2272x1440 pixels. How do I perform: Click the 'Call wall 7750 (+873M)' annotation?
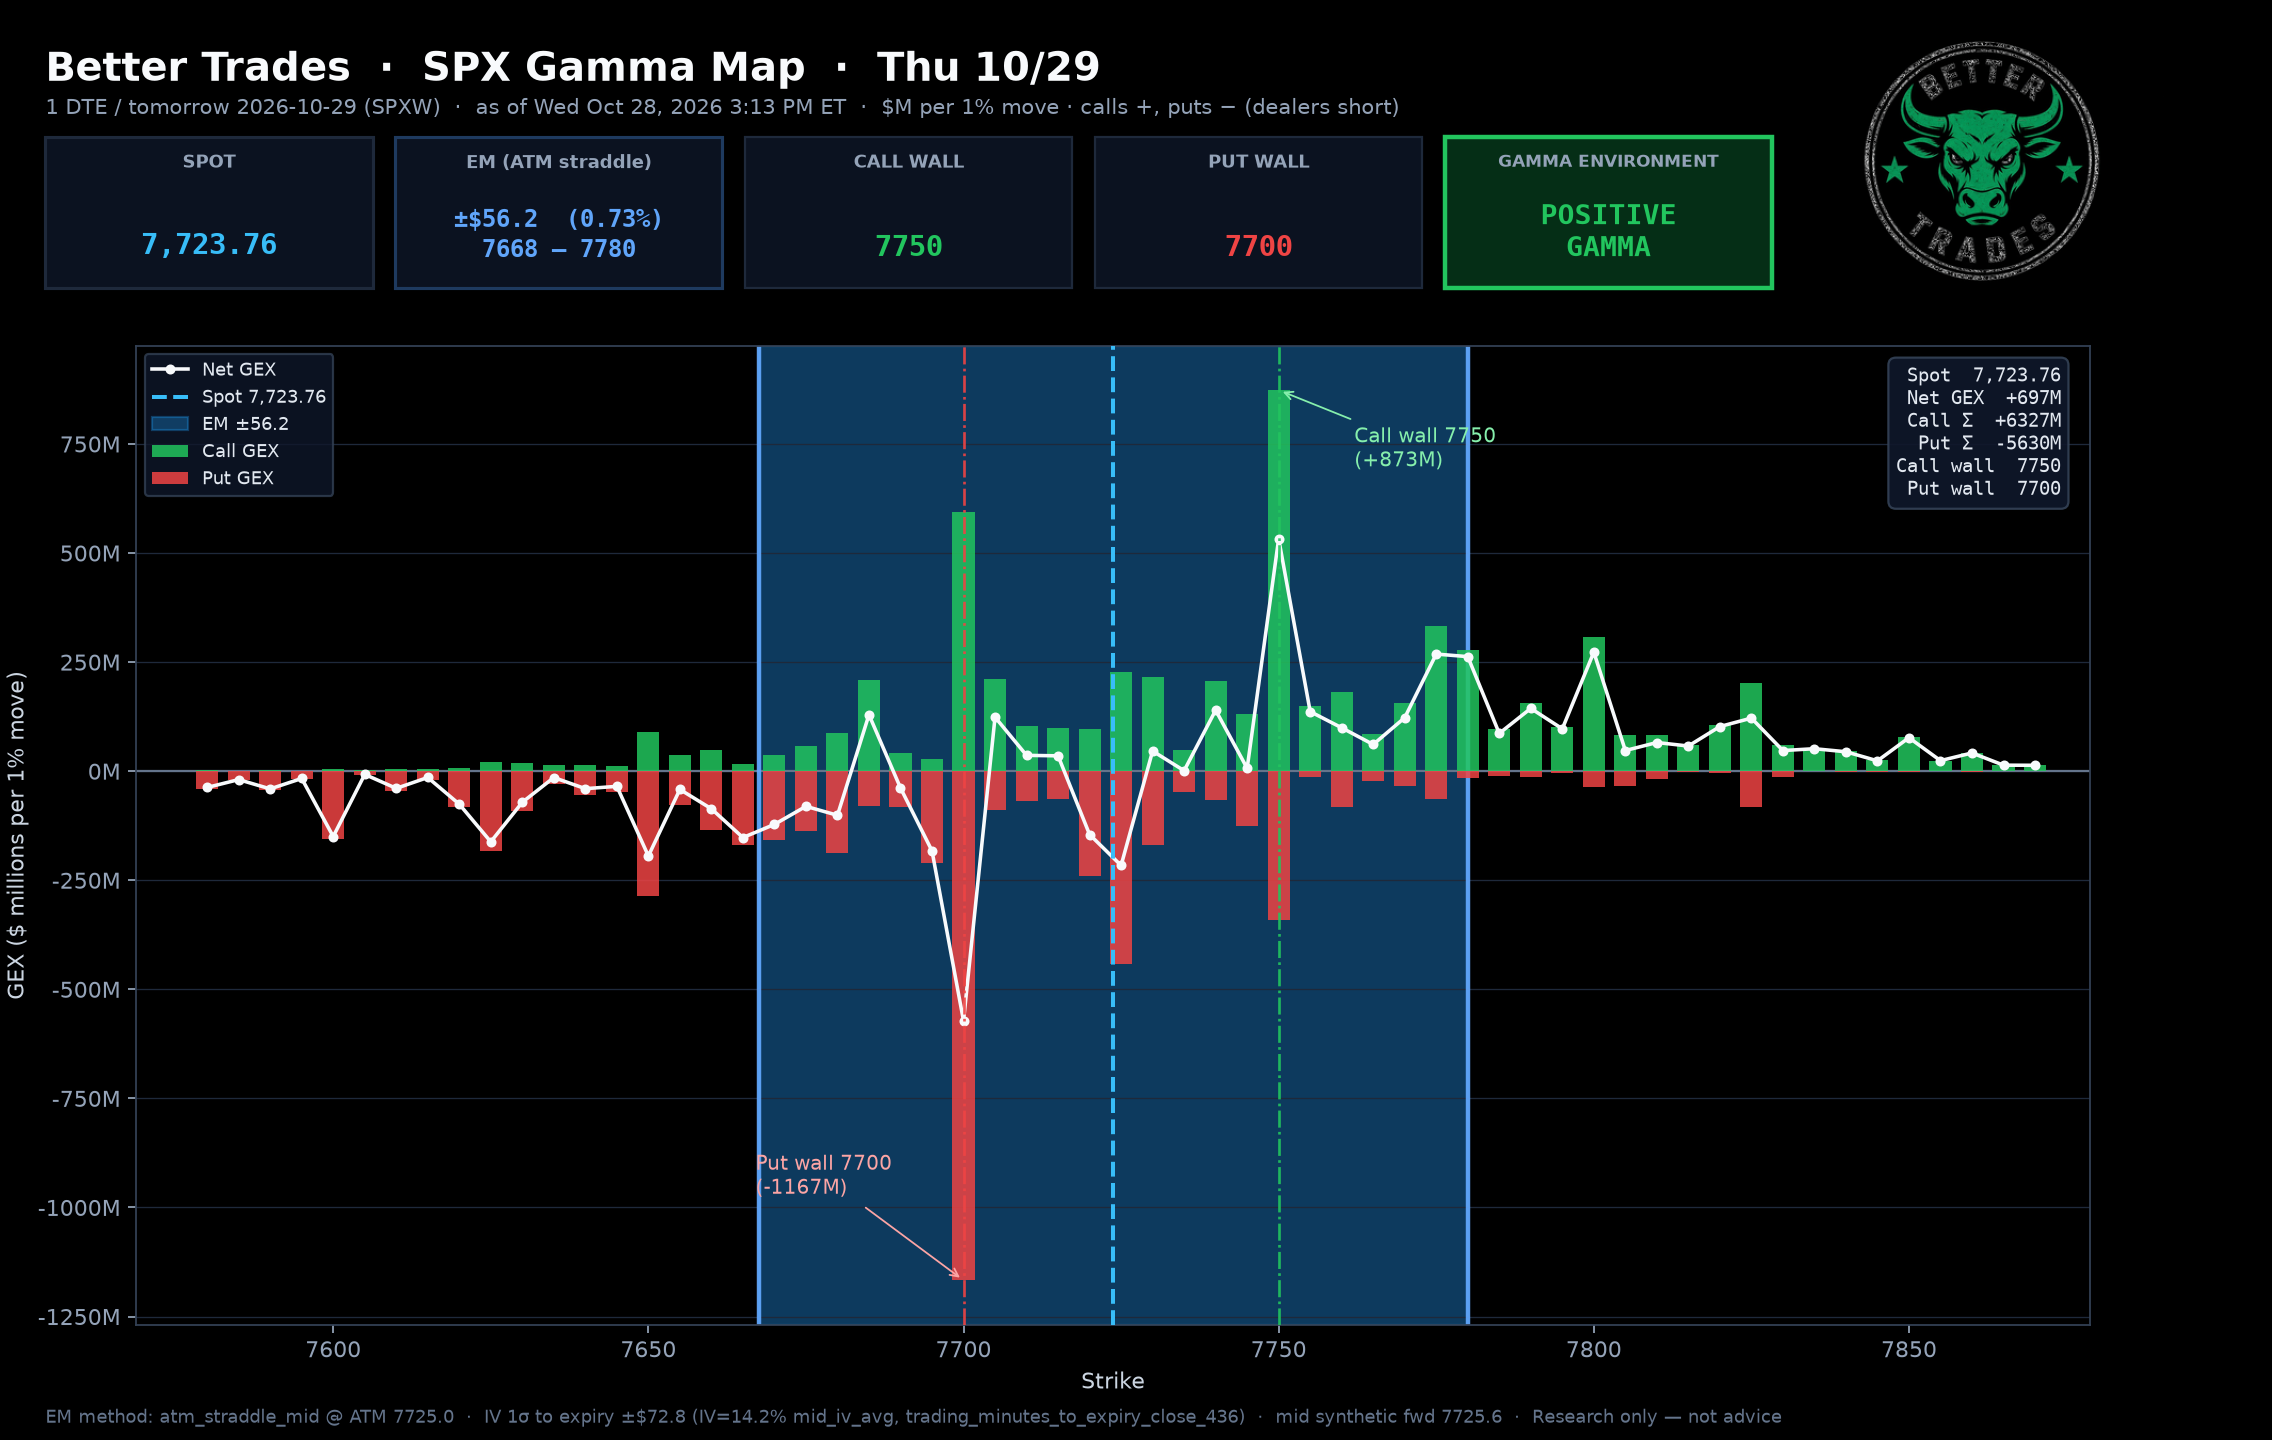click(1424, 447)
